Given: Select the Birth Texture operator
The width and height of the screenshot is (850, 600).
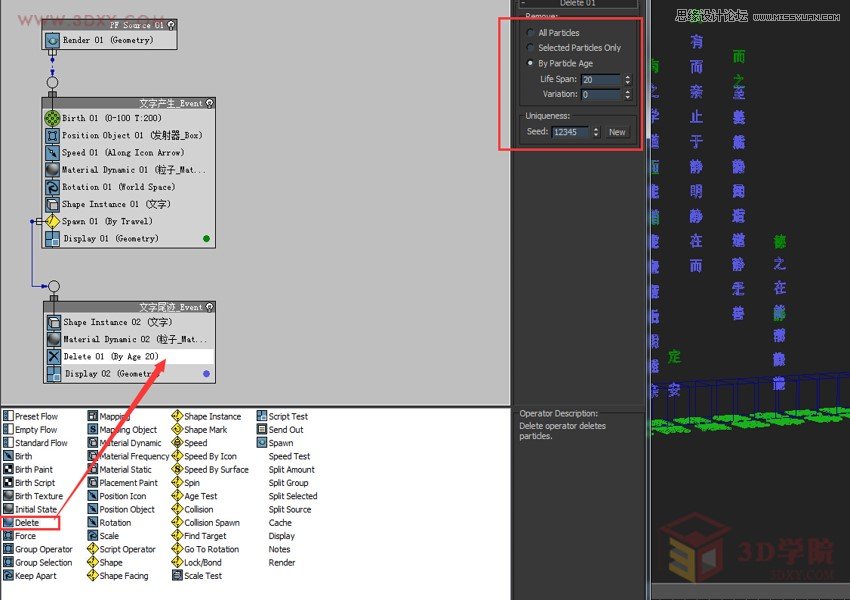Looking at the screenshot, I should [33, 496].
